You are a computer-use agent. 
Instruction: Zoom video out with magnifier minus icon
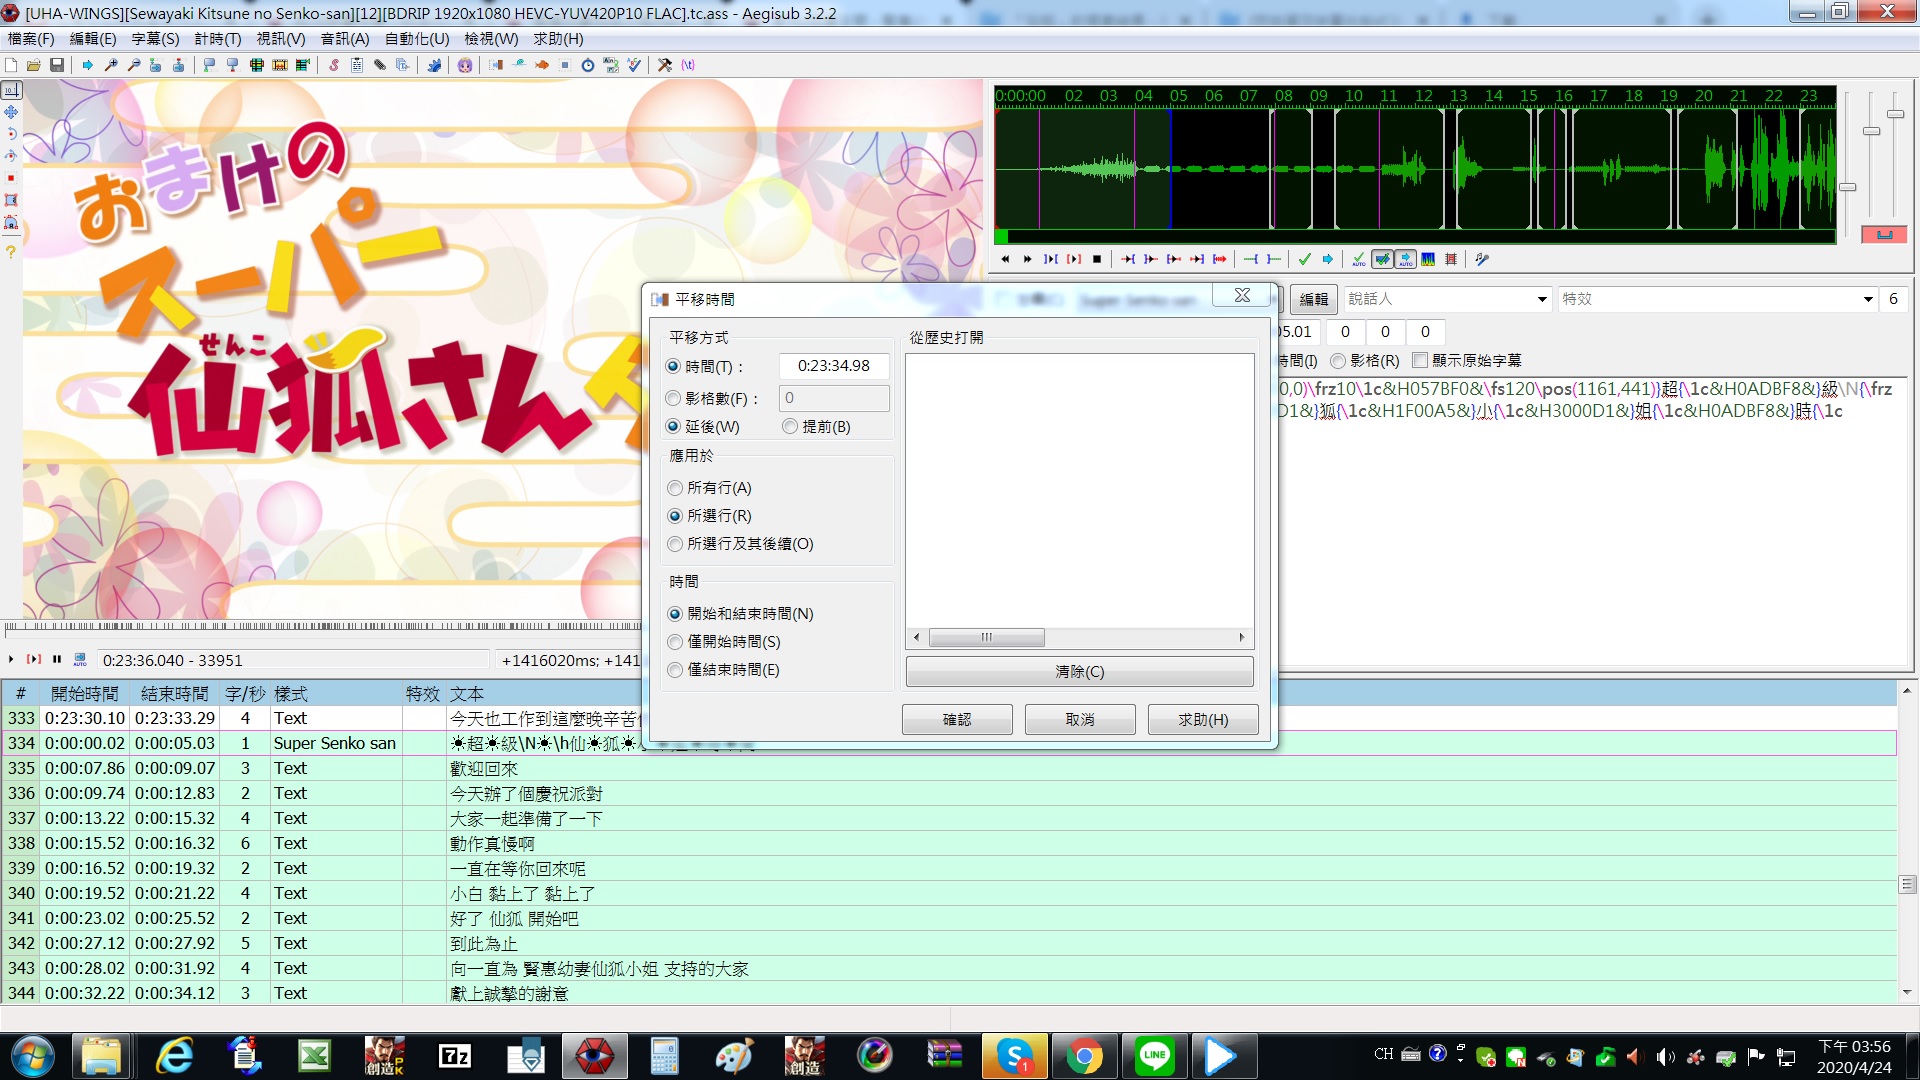click(x=134, y=65)
